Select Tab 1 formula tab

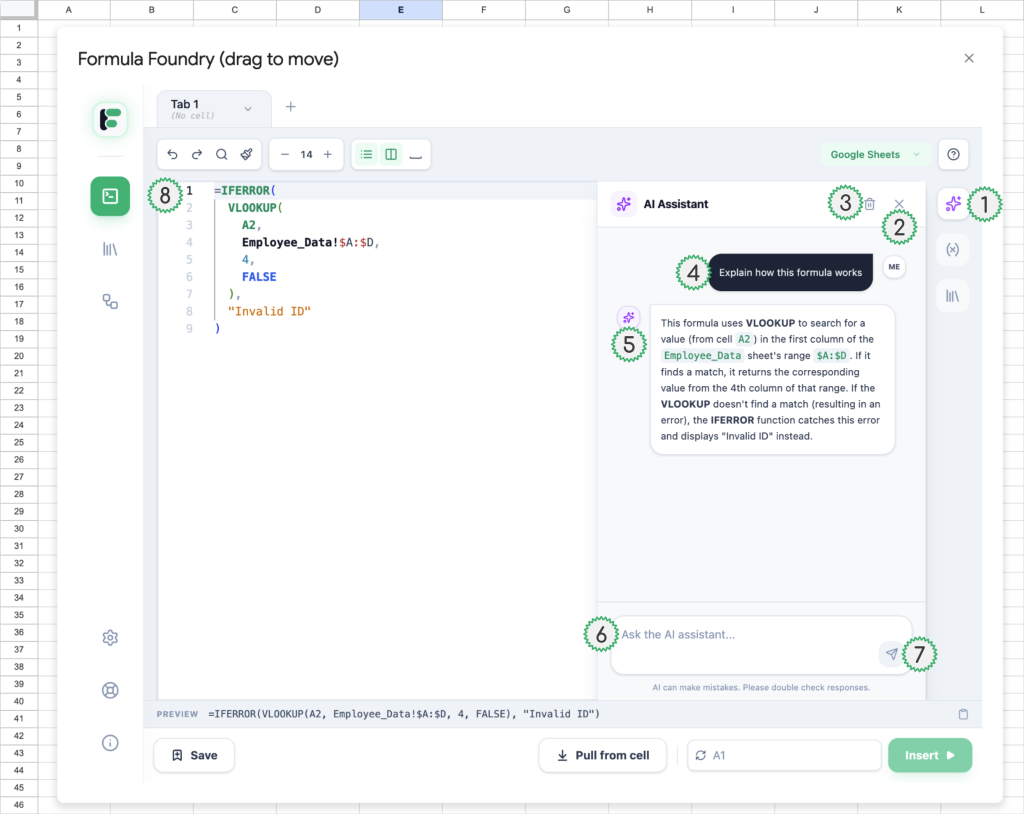pyautogui.click(x=195, y=108)
